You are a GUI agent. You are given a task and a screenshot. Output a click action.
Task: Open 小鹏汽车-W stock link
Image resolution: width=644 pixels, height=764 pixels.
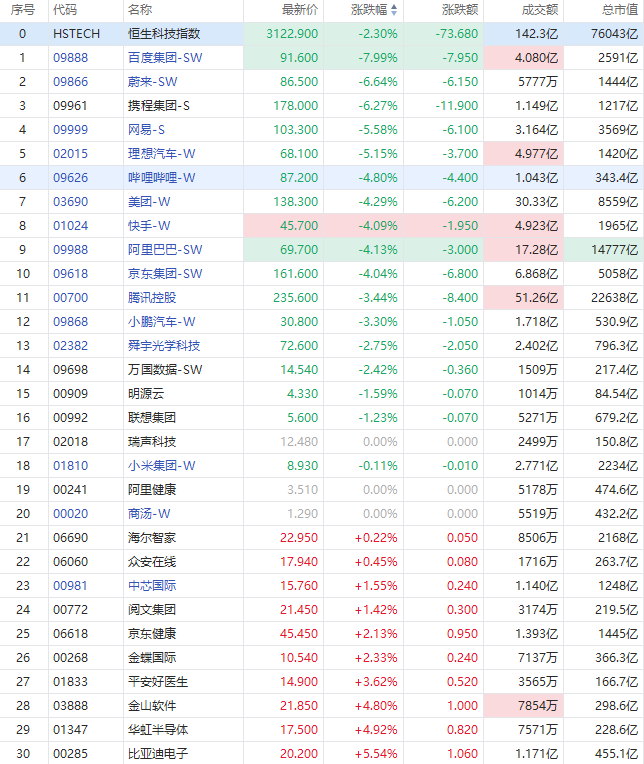pos(161,322)
